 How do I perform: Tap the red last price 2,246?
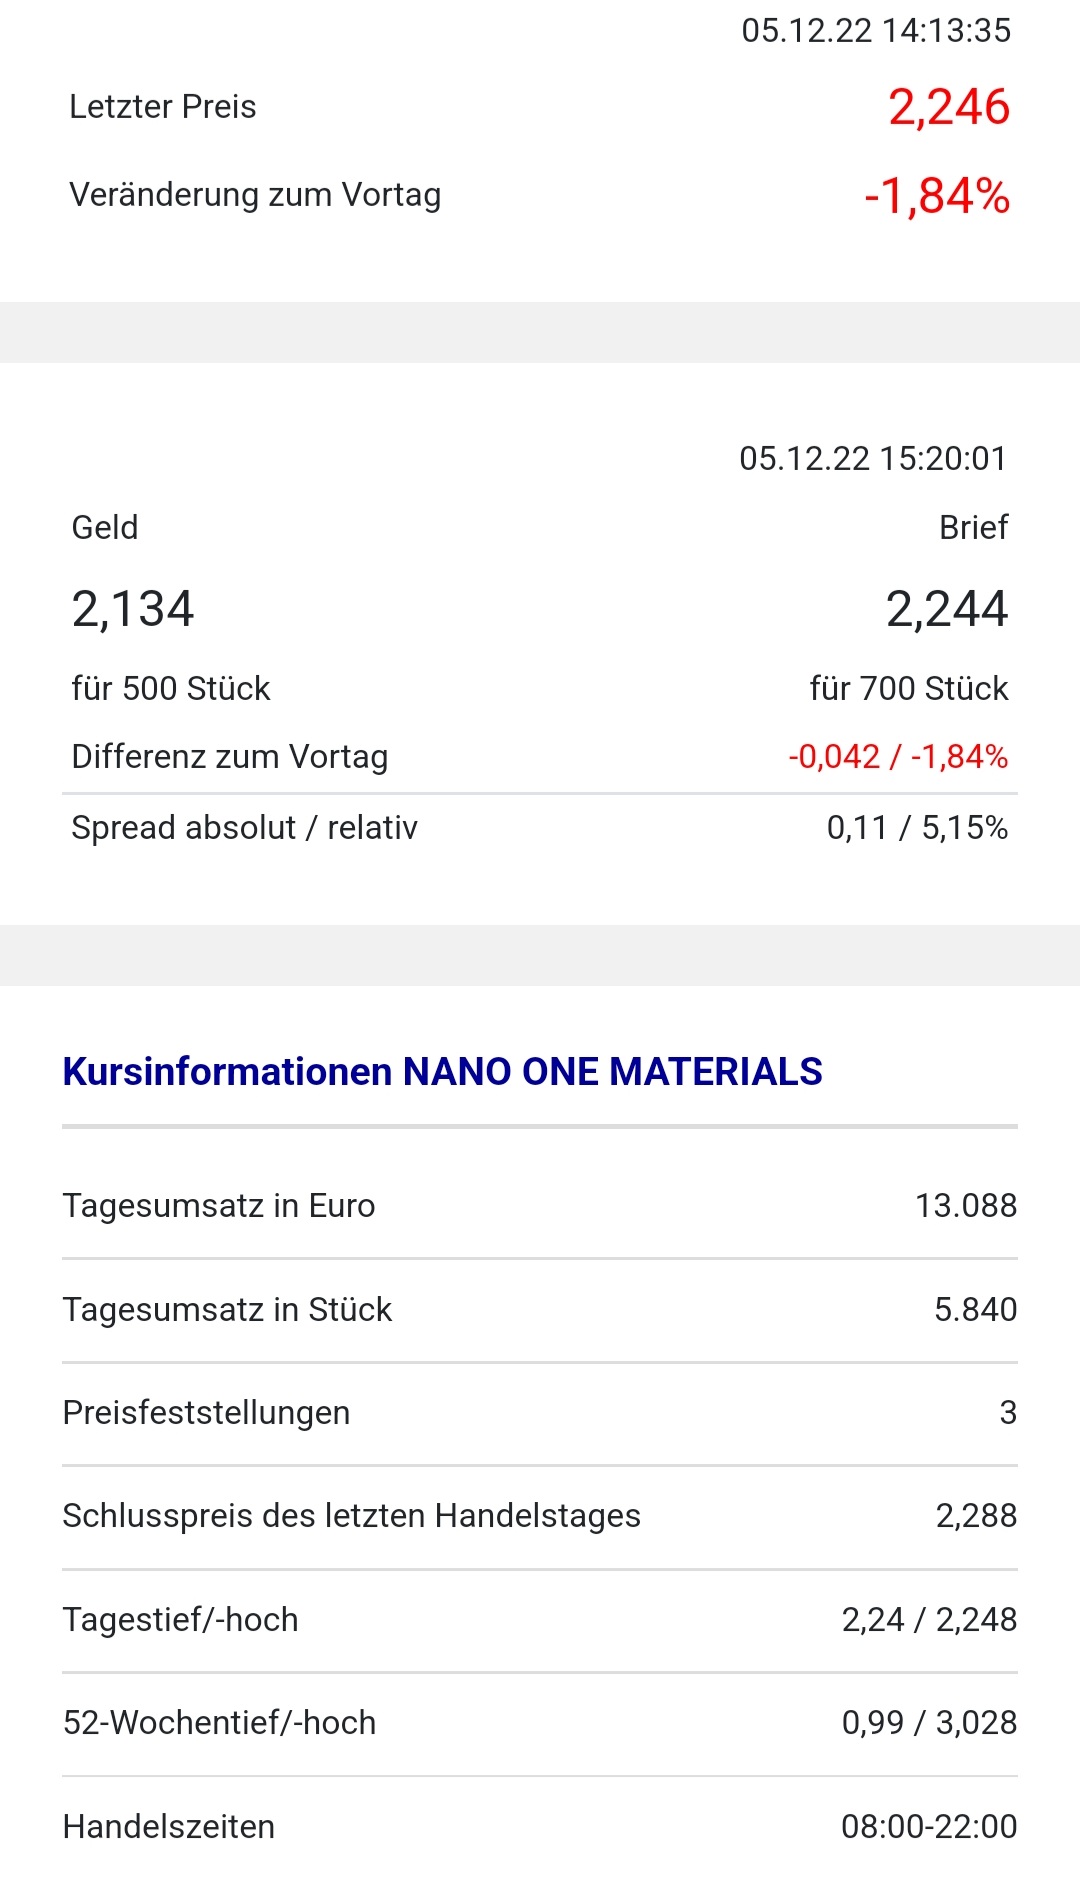(x=948, y=107)
